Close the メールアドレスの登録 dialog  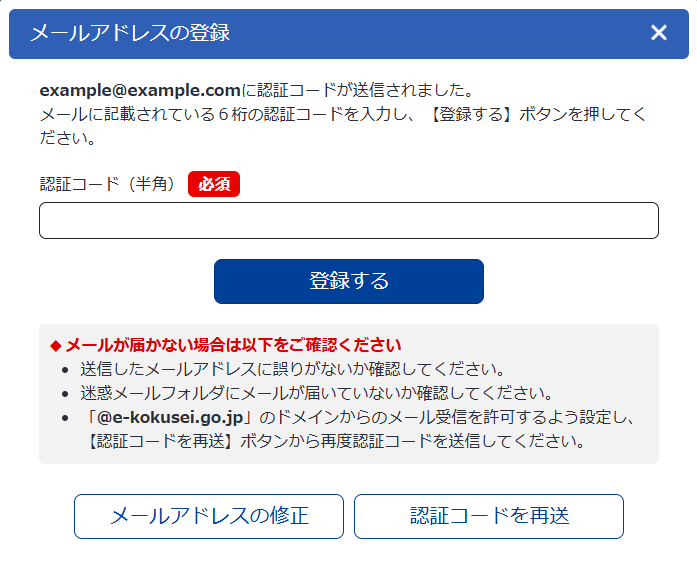(x=658, y=33)
